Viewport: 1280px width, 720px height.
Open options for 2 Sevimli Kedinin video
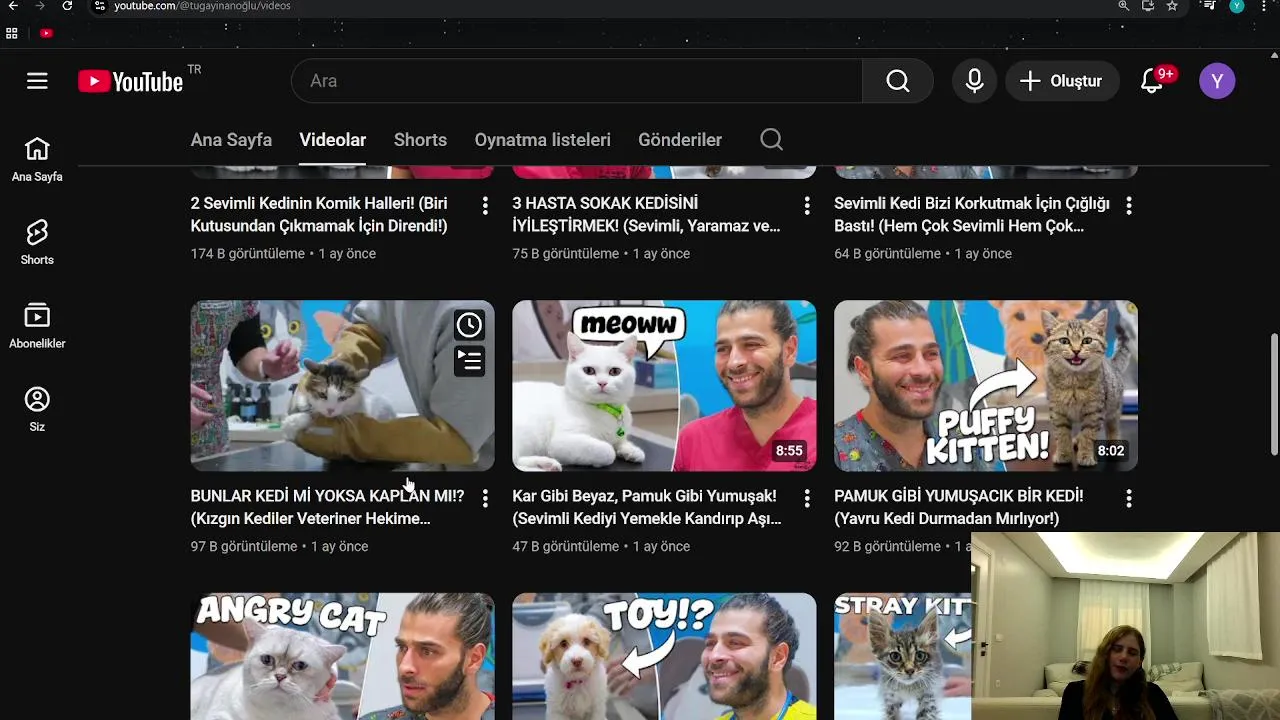pyautogui.click(x=485, y=206)
